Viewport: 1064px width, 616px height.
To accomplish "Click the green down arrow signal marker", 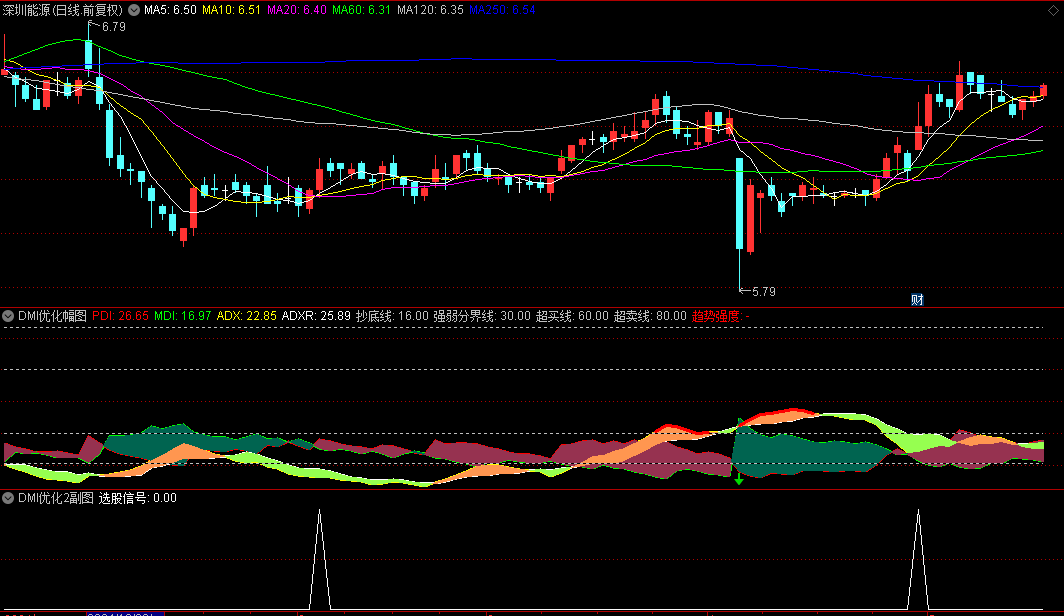I will coord(739,480).
